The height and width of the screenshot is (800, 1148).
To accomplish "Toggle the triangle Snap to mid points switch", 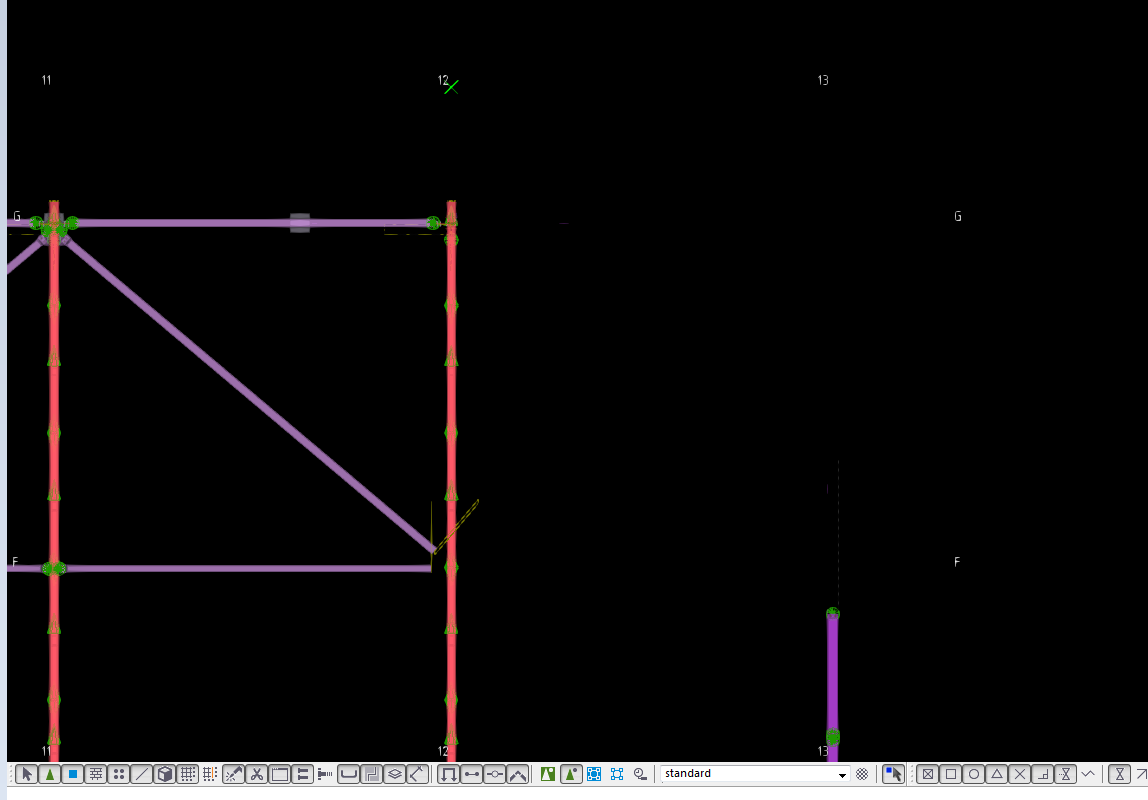I will click(x=996, y=774).
